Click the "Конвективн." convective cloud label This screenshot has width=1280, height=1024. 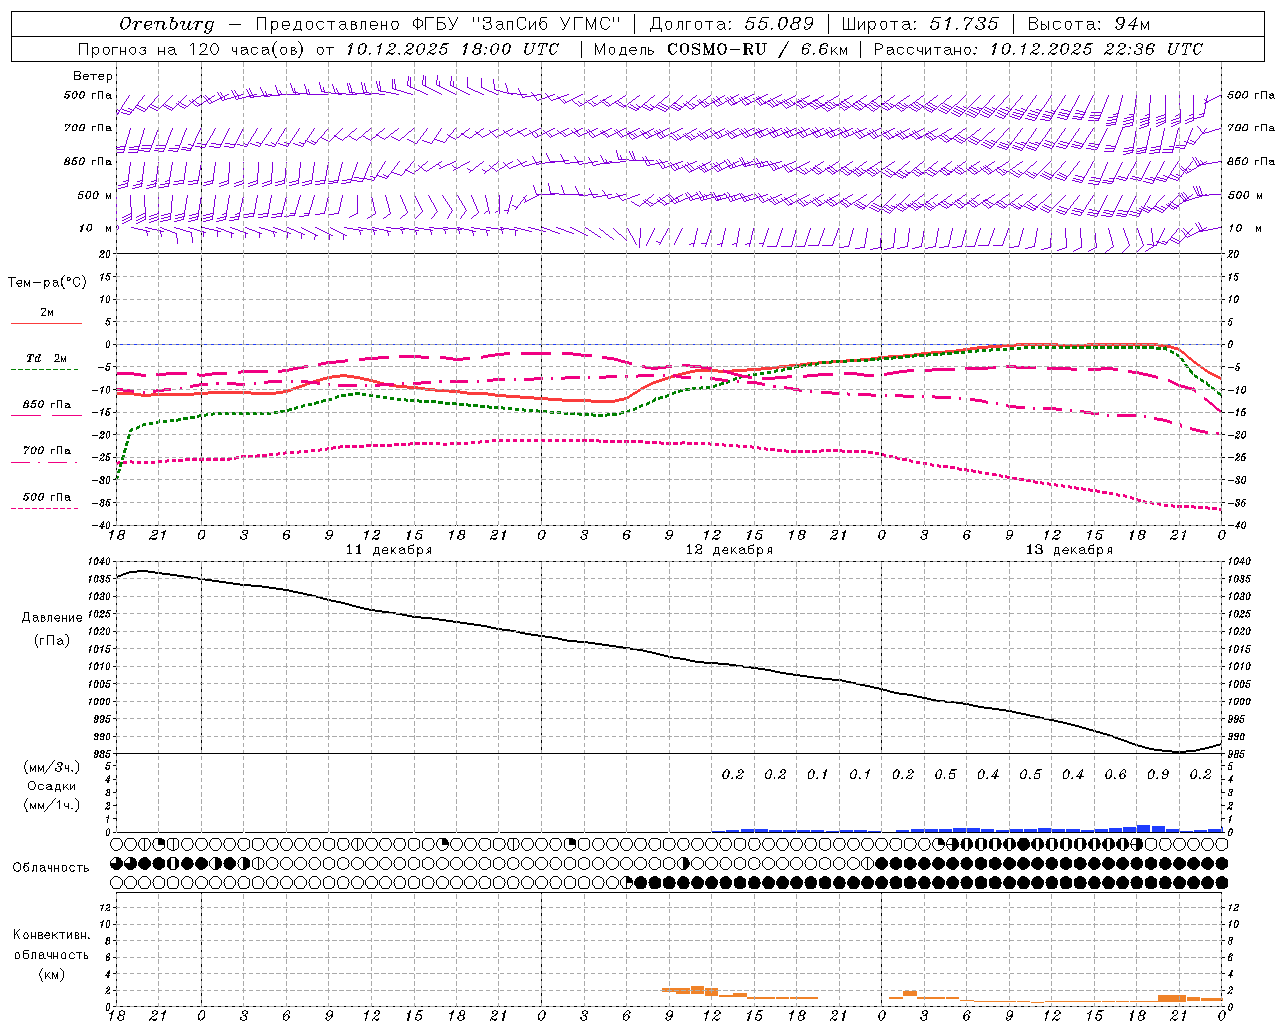[52, 935]
